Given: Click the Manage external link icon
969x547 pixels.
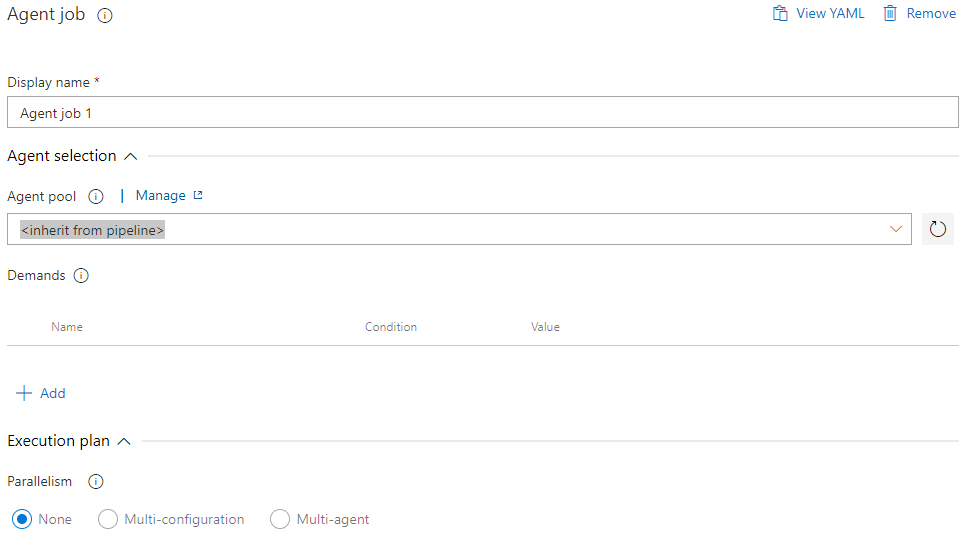Looking at the screenshot, I should 198,196.
